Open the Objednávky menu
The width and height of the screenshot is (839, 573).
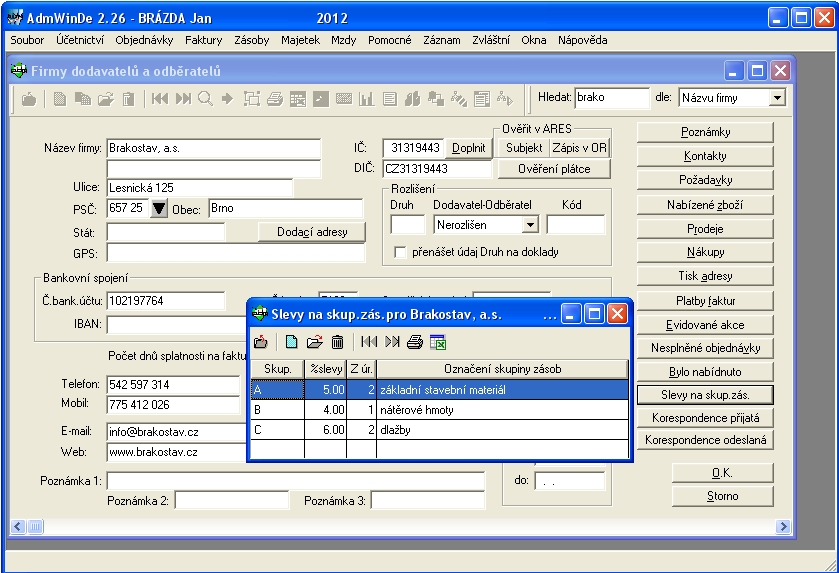pyautogui.click(x=144, y=40)
